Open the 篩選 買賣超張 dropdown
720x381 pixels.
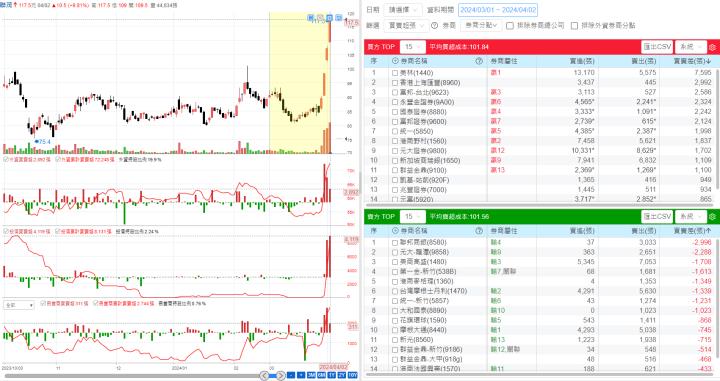pos(406,25)
